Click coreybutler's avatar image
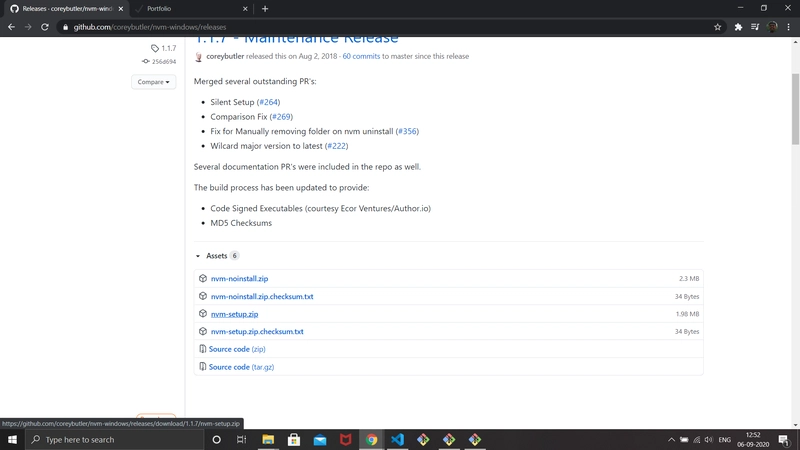The width and height of the screenshot is (800, 450). [x=198, y=57]
